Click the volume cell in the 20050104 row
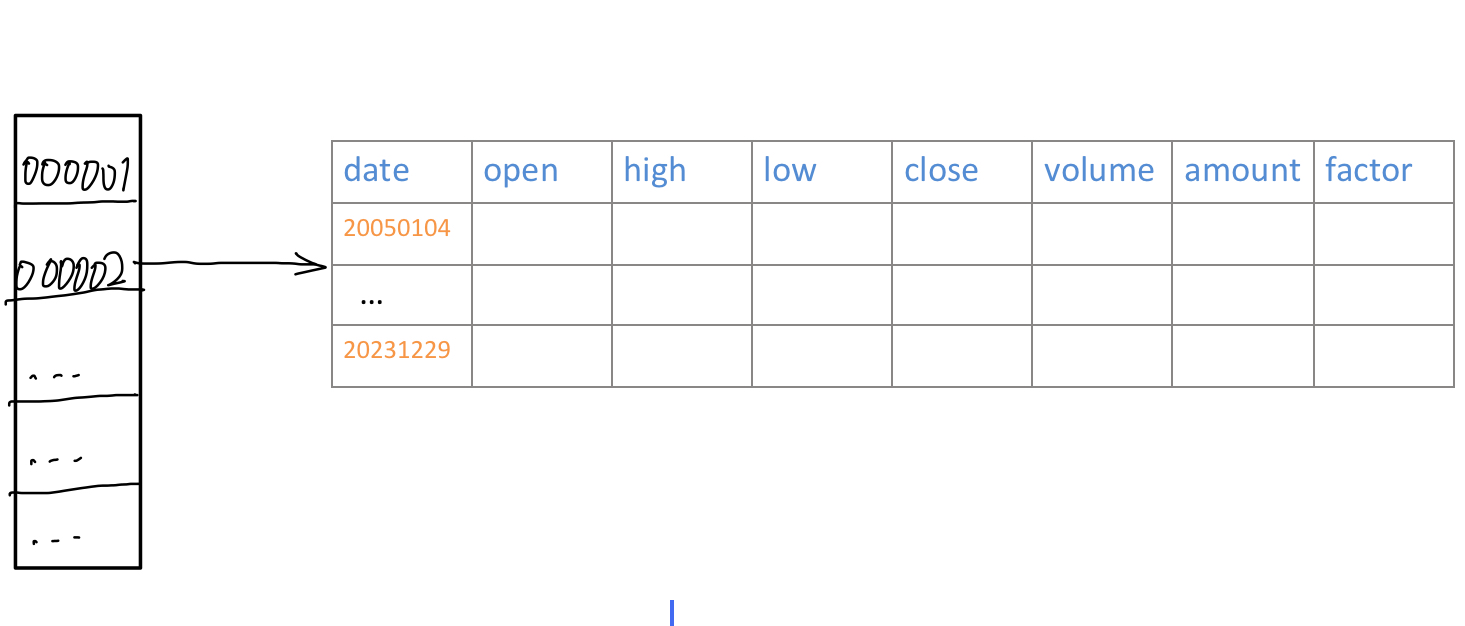The height and width of the screenshot is (626, 1465). pyautogui.click(x=1101, y=234)
